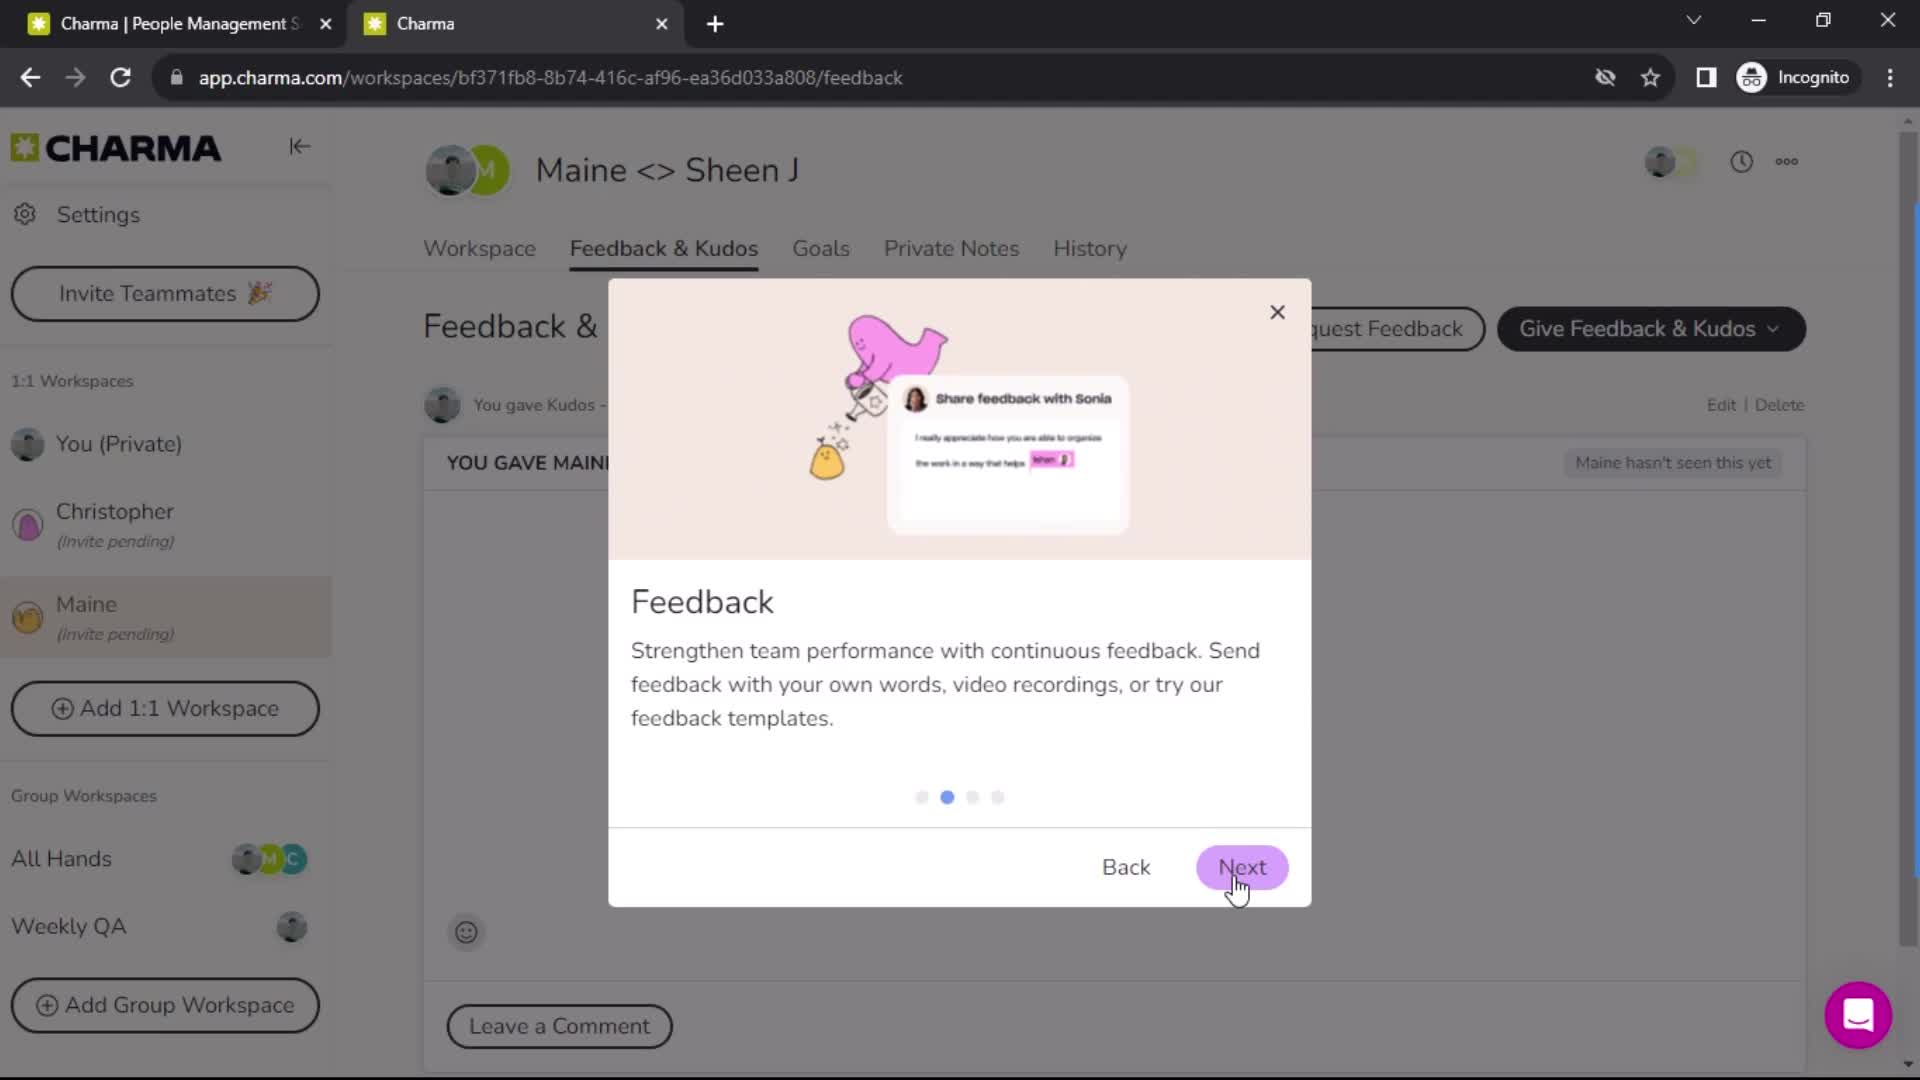Open Settings from the sidebar
The height and width of the screenshot is (1080, 1920).
98,215
